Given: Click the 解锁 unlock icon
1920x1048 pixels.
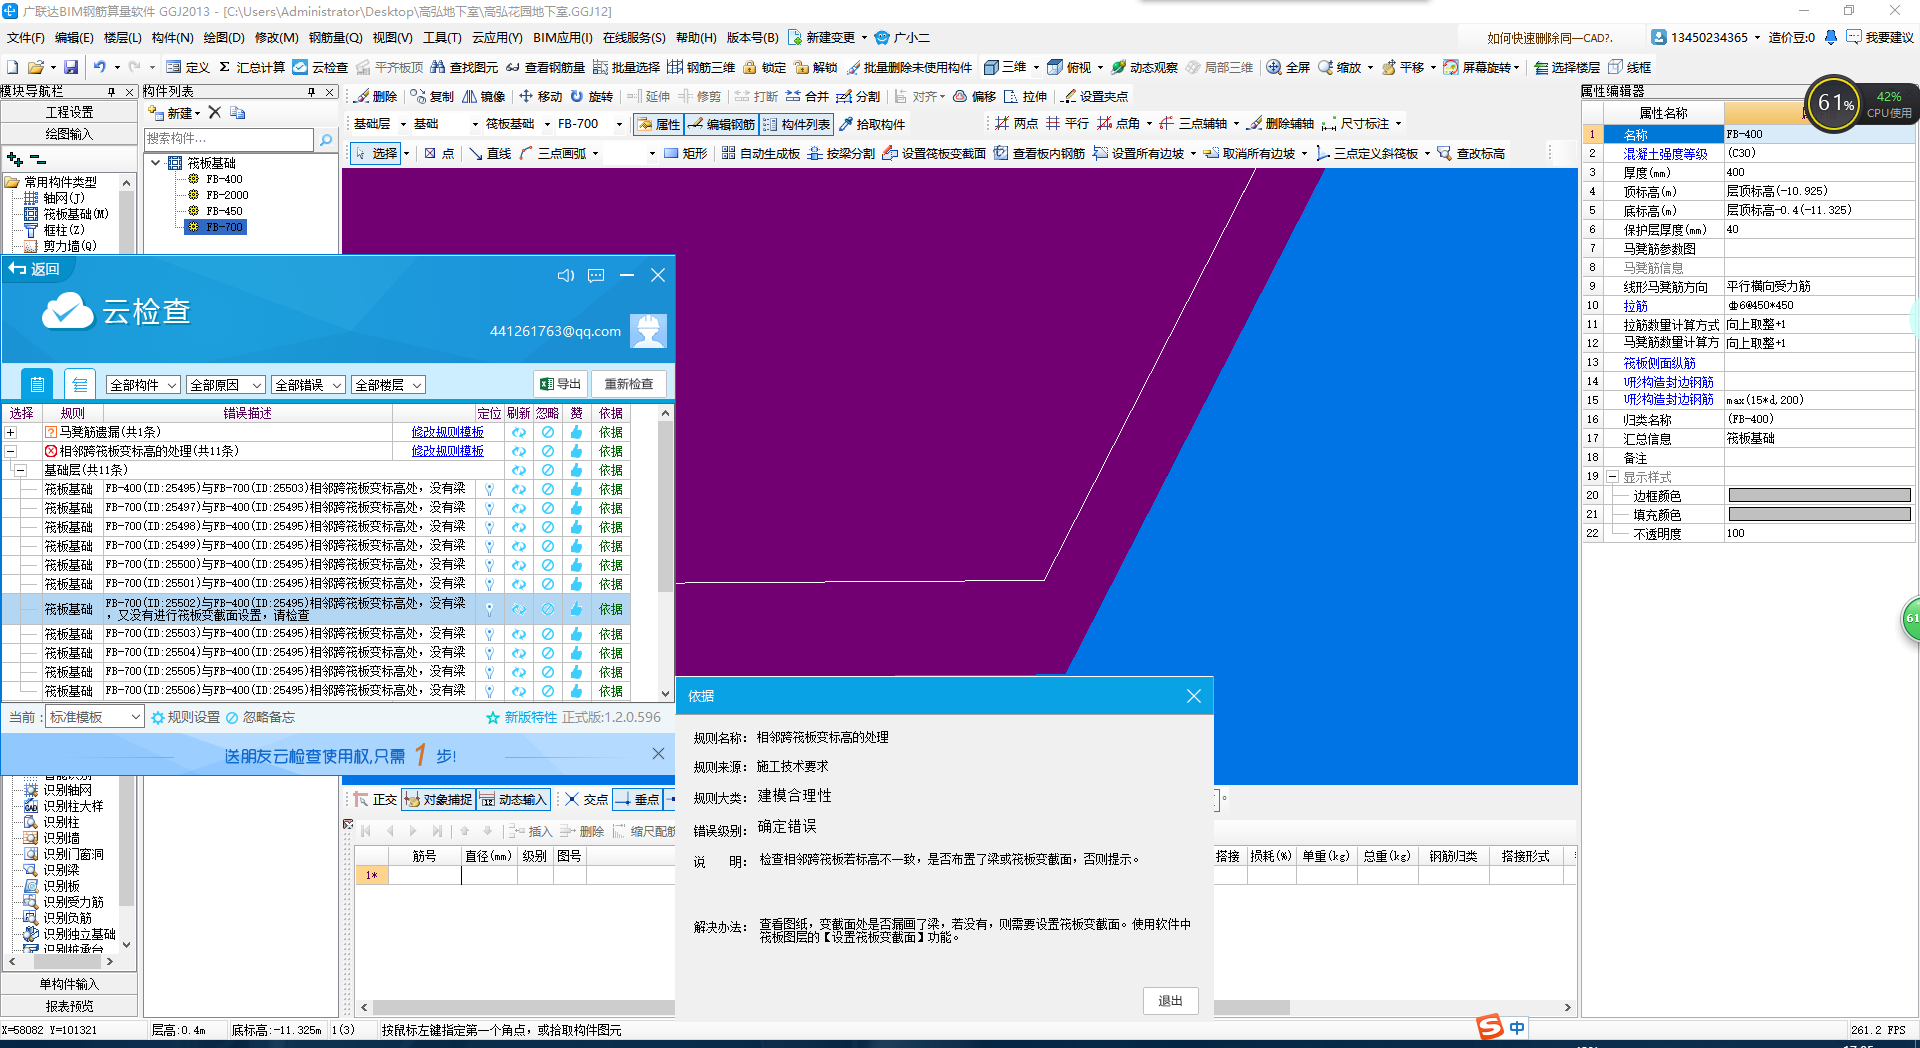Looking at the screenshot, I should point(815,67).
